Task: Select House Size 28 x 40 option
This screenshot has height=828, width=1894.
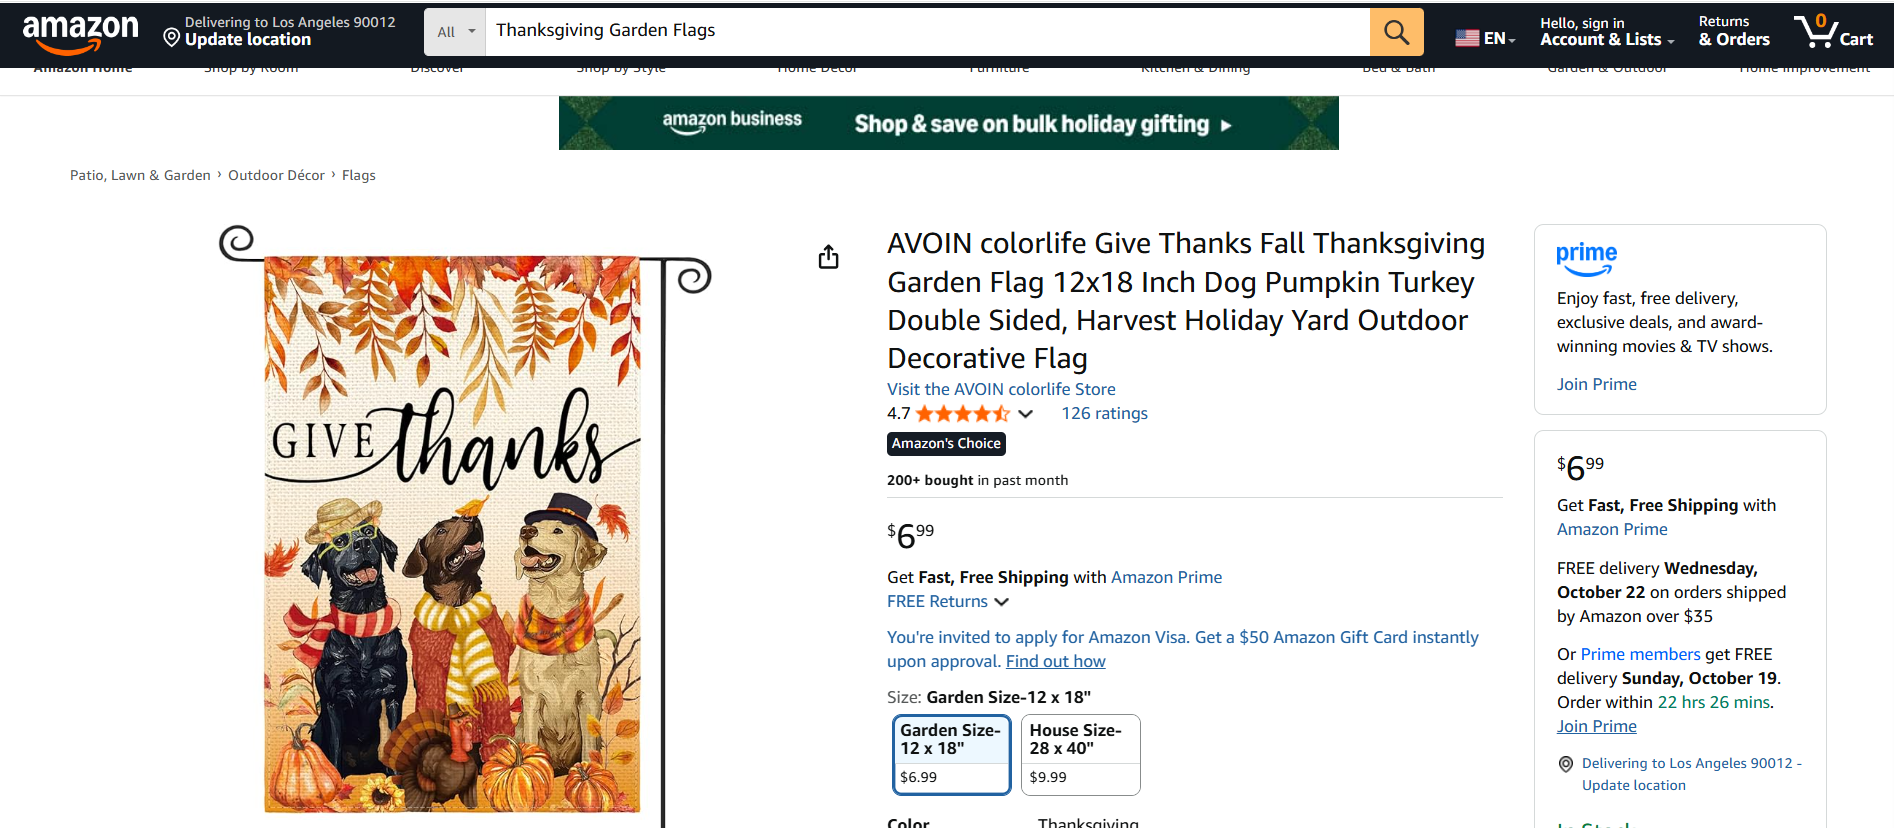Action: click(x=1080, y=755)
